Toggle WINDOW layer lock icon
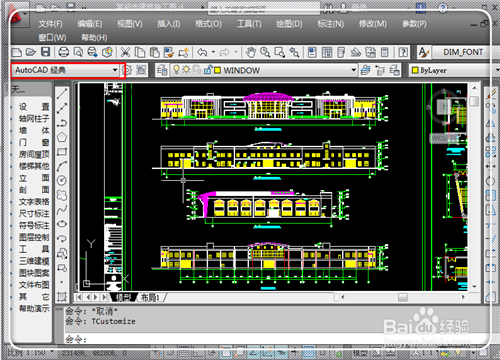The height and width of the screenshot is (360, 500). click(x=208, y=70)
